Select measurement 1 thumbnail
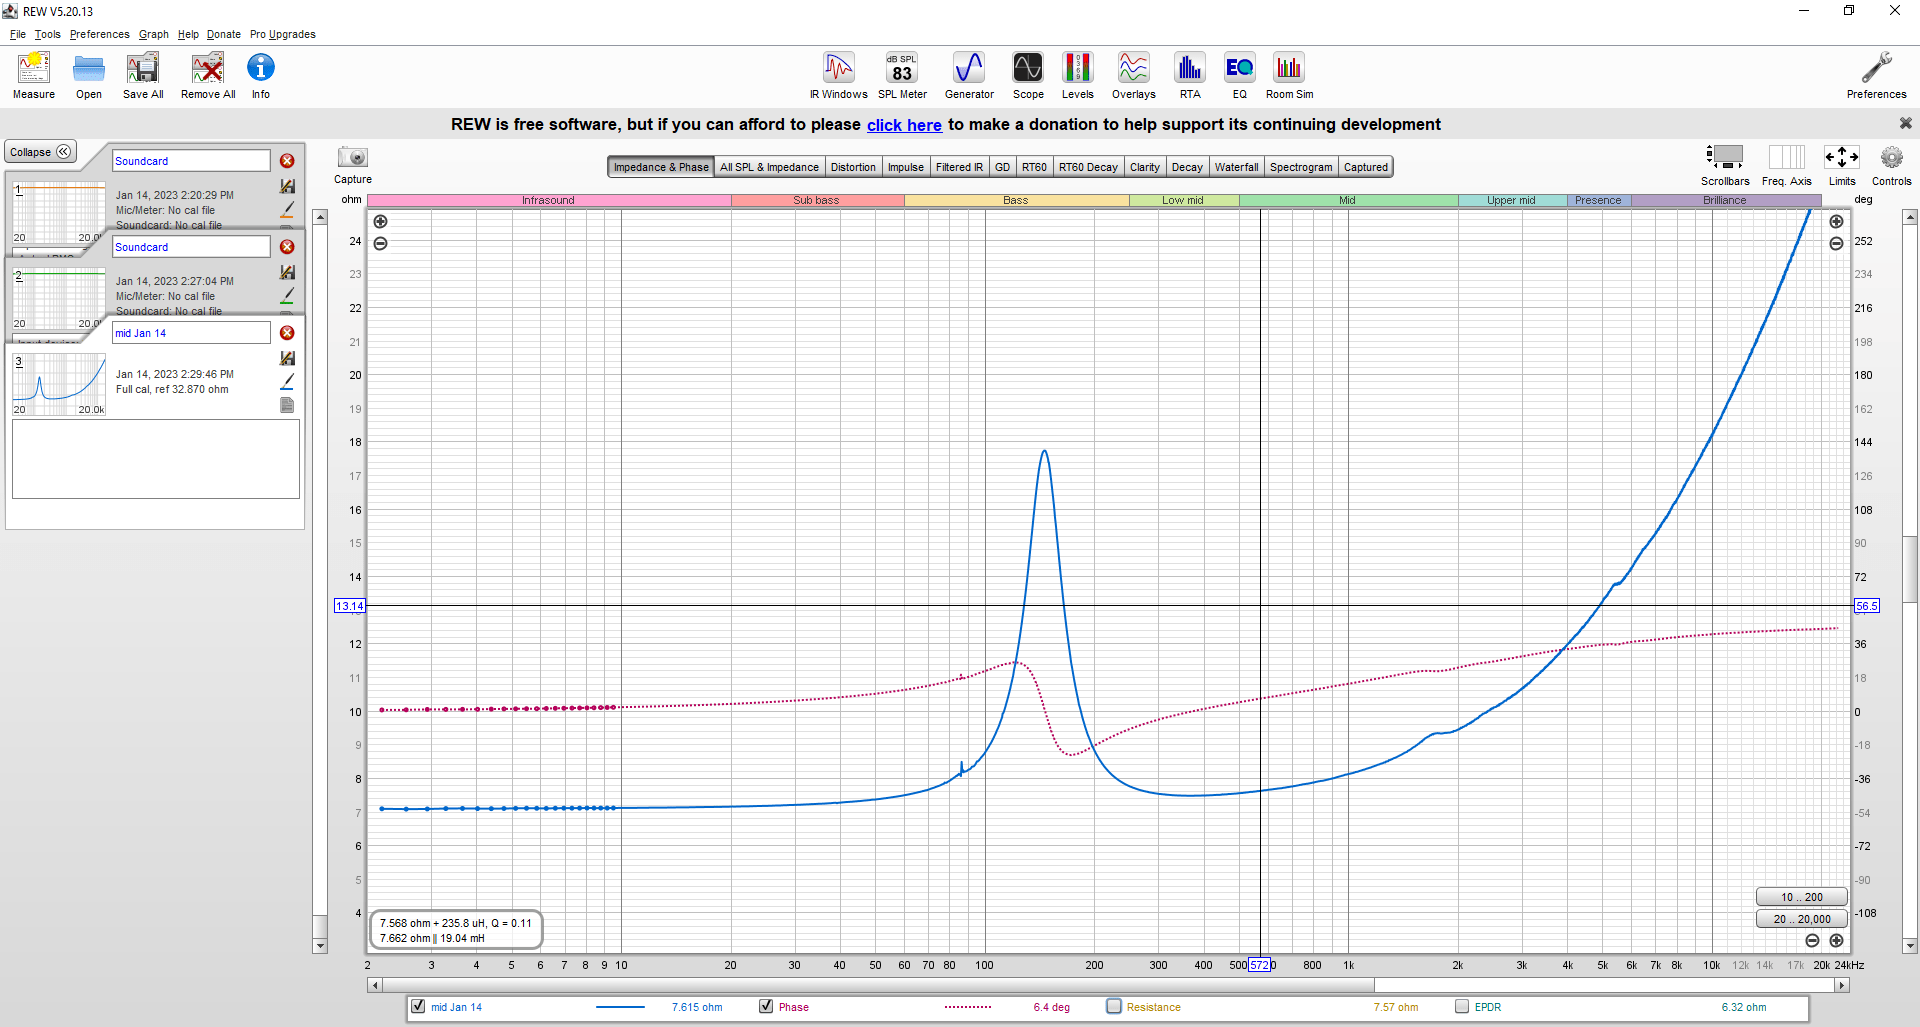1920x1027 pixels. 59,212
